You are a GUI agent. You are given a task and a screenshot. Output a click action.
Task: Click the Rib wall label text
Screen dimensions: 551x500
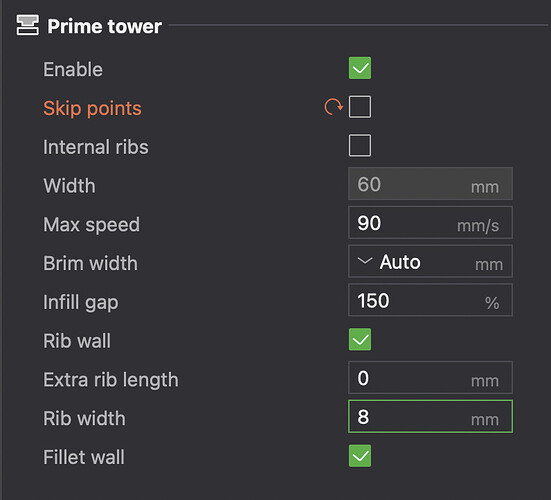pyautogui.click(x=77, y=341)
